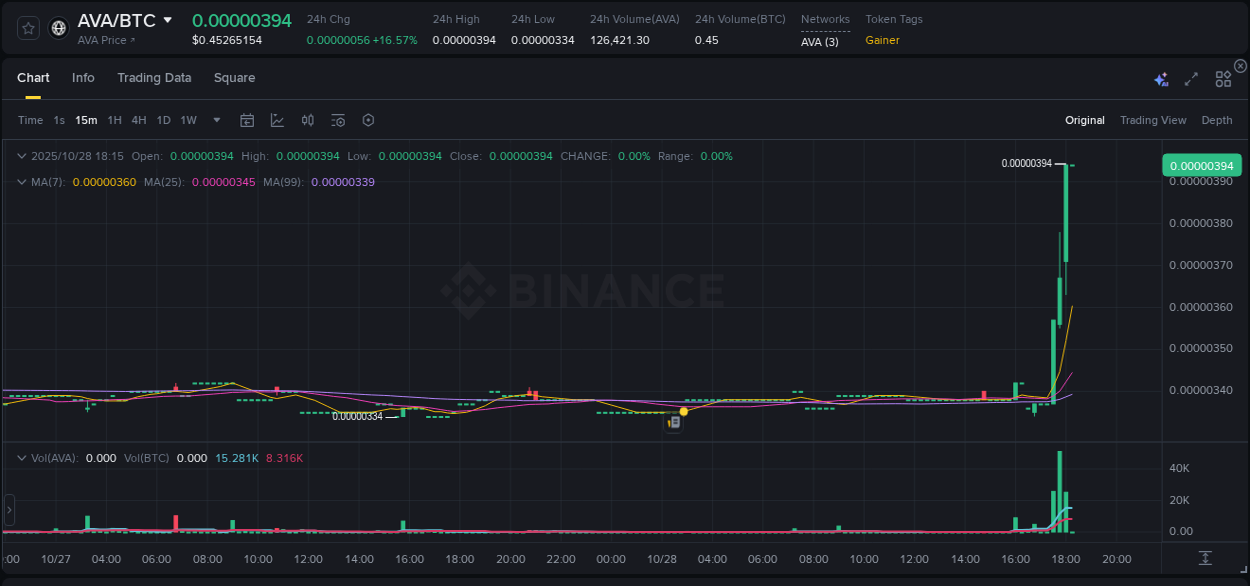This screenshot has height=586, width=1250.
Task: Switch to the Trading Data tab
Action: coord(154,77)
